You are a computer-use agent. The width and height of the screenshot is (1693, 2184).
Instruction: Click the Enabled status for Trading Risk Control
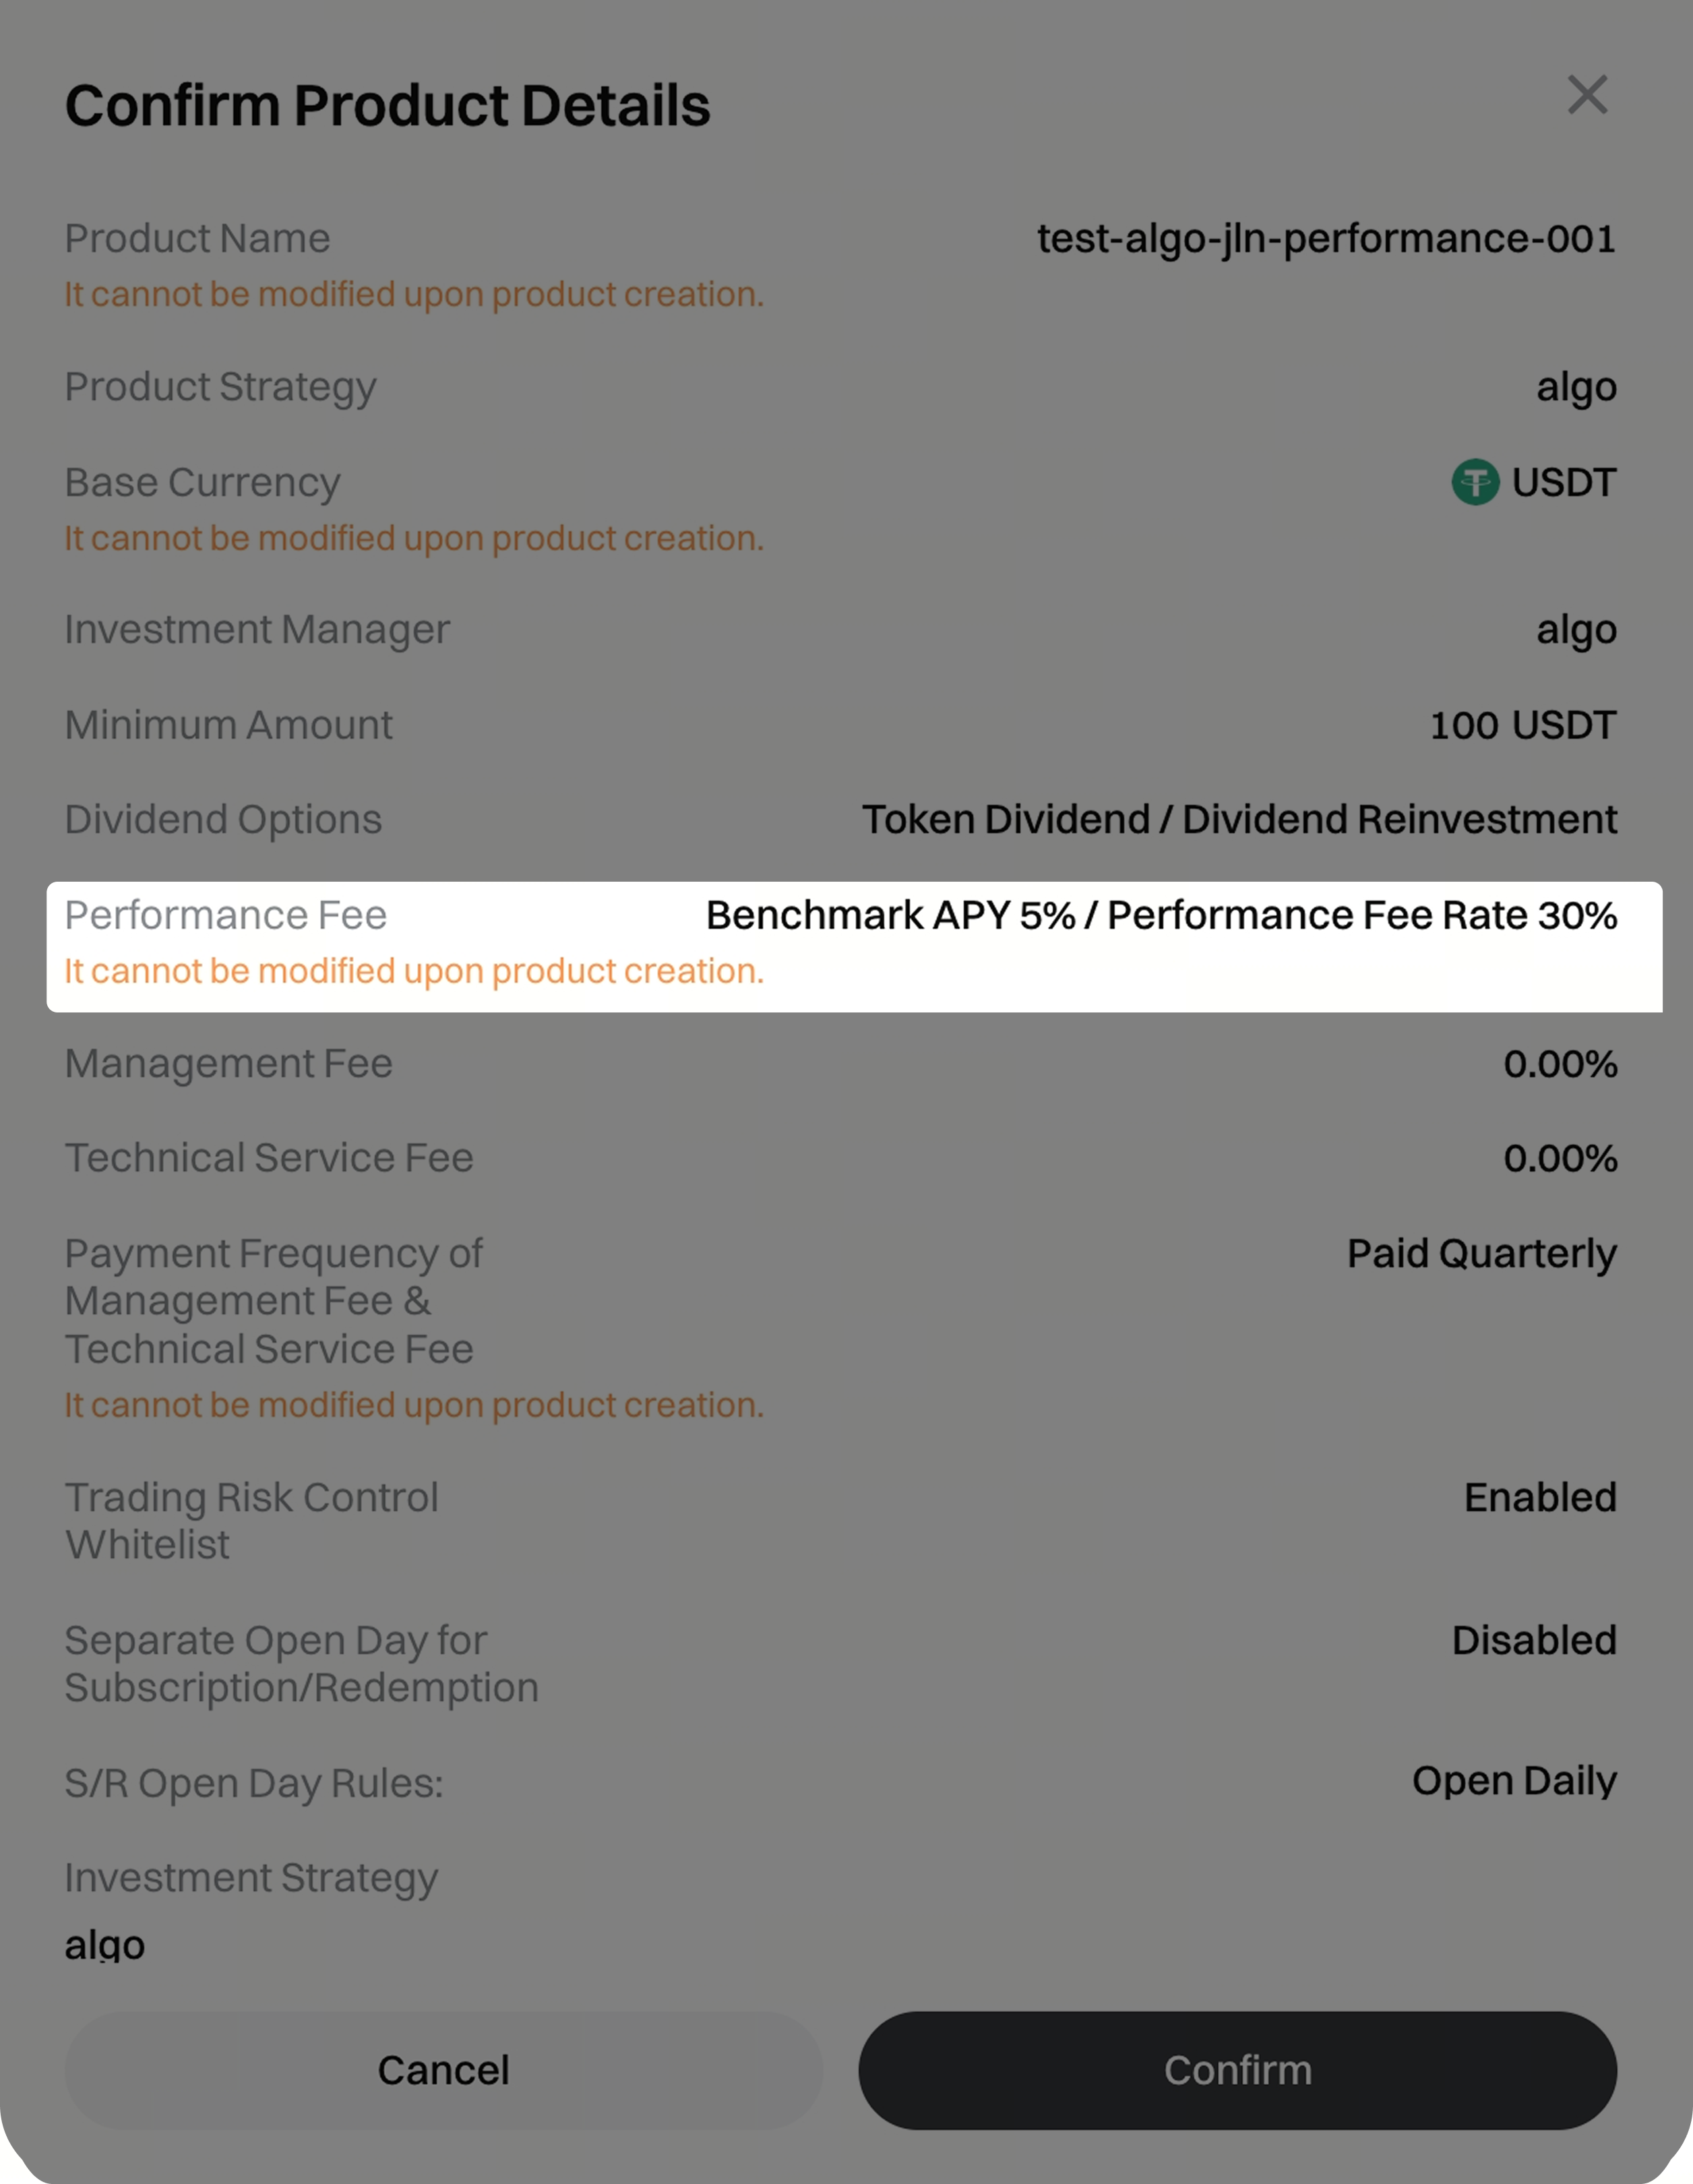[x=1540, y=1497]
